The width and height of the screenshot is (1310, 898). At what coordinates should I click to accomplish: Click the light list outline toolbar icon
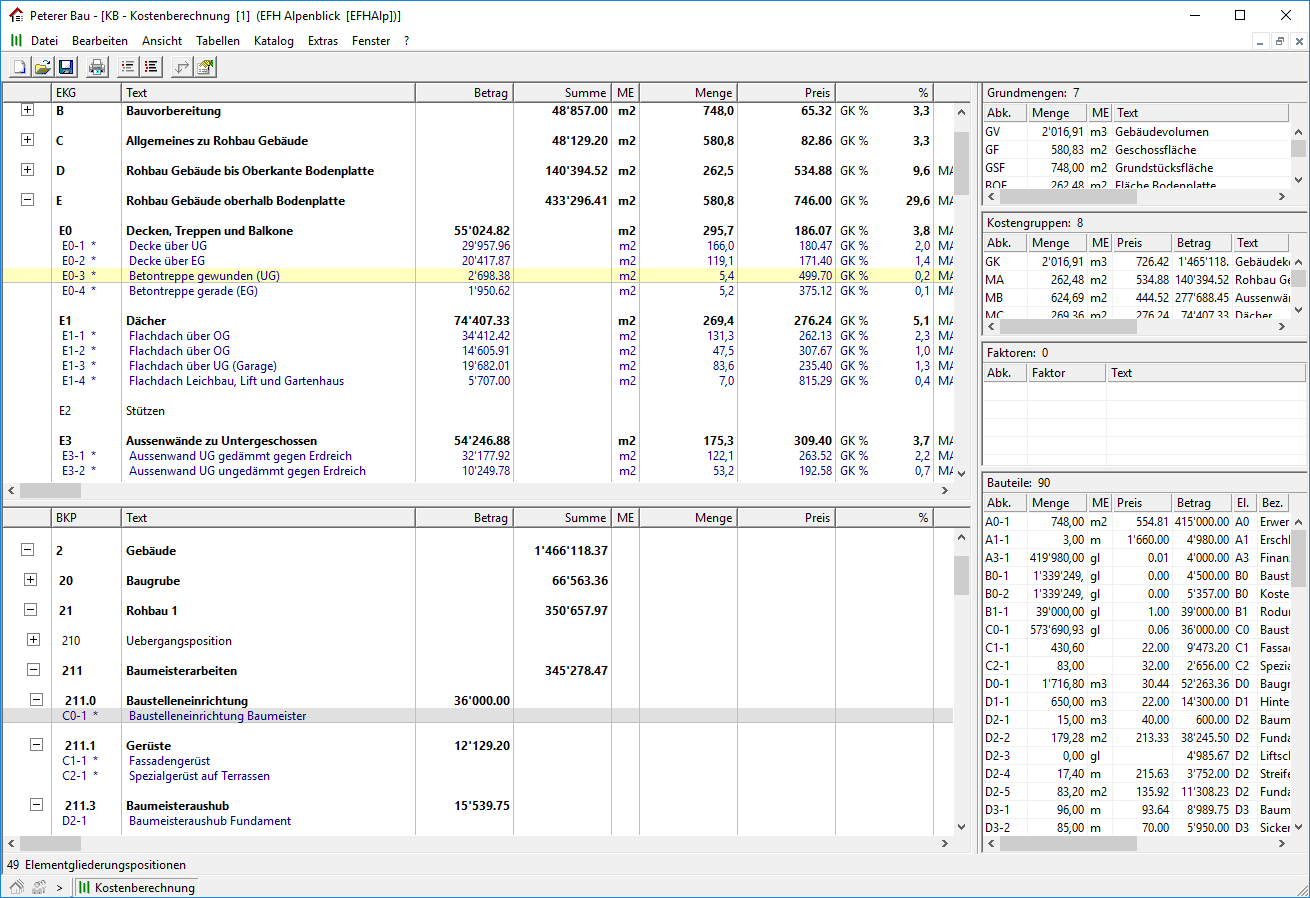(128, 67)
